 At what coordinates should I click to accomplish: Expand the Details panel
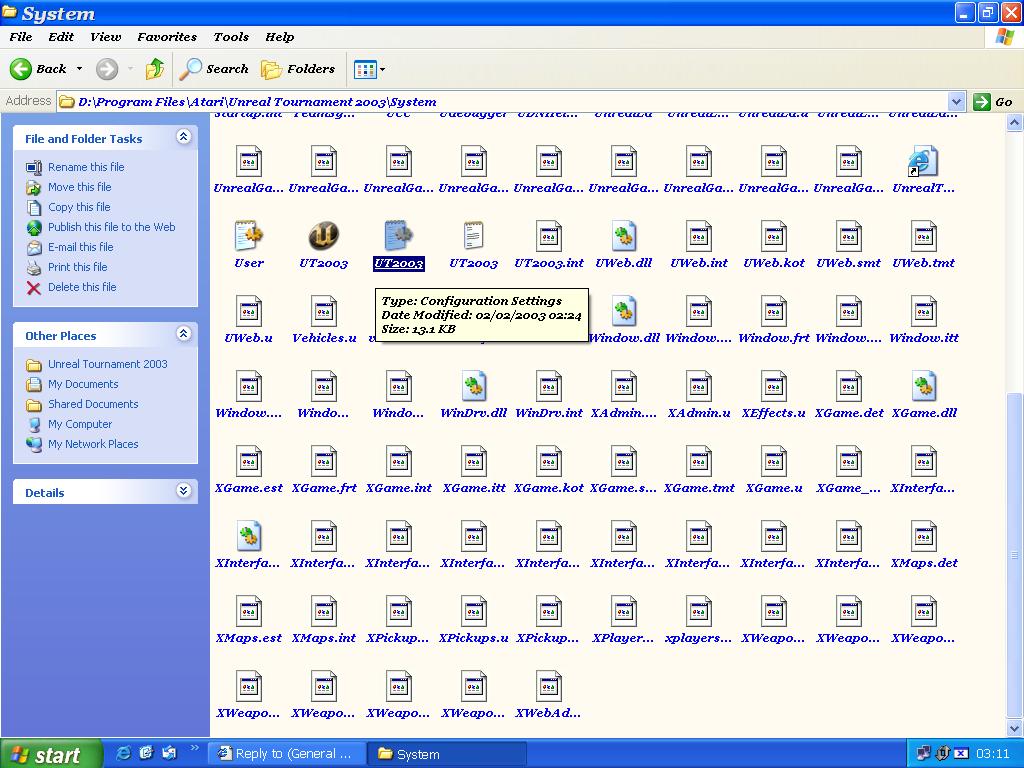pyautogui.click(x=184, y=491)
